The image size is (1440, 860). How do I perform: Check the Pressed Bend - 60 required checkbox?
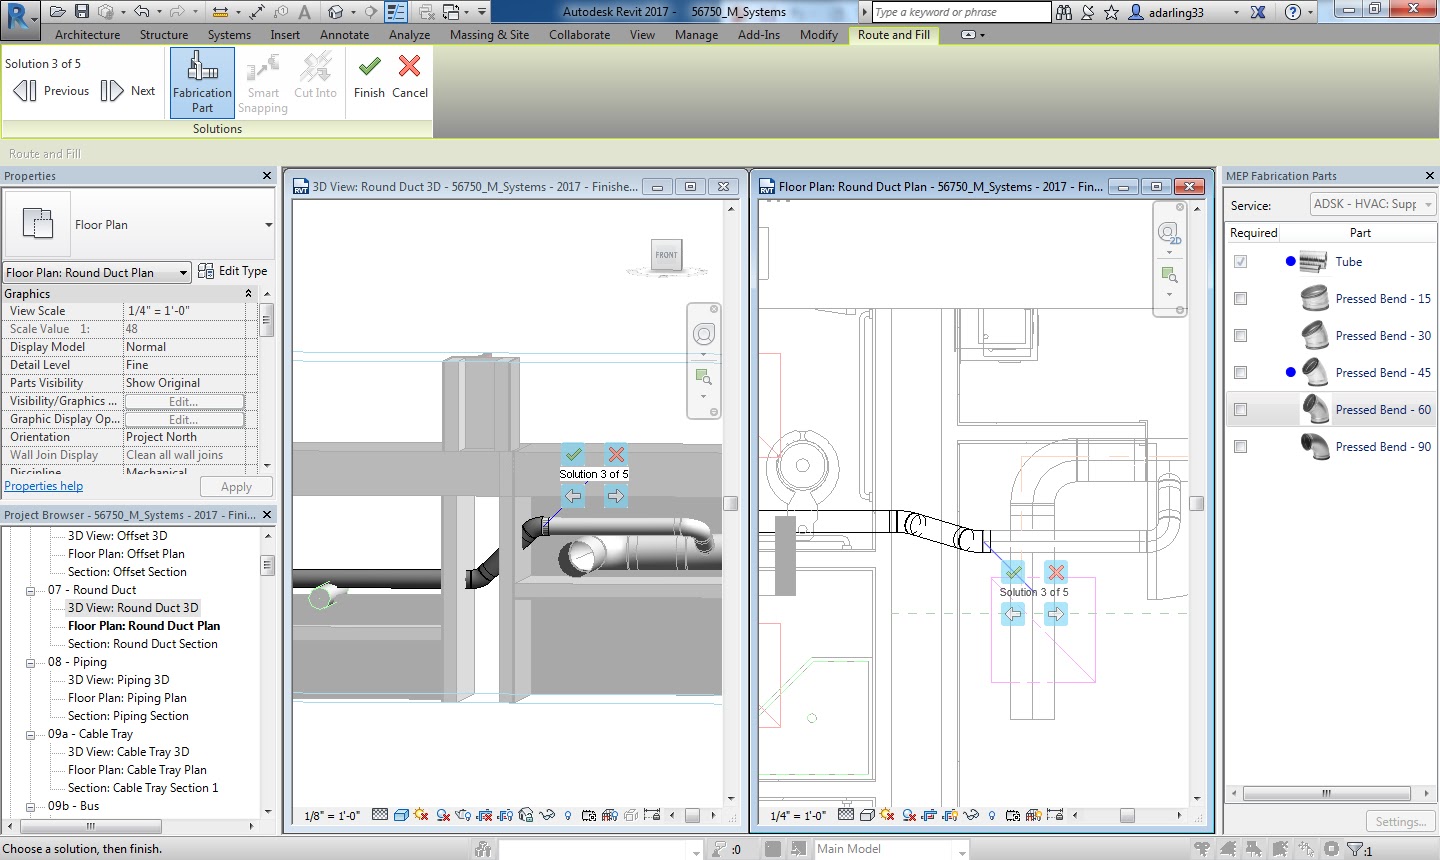point(1240,410)
